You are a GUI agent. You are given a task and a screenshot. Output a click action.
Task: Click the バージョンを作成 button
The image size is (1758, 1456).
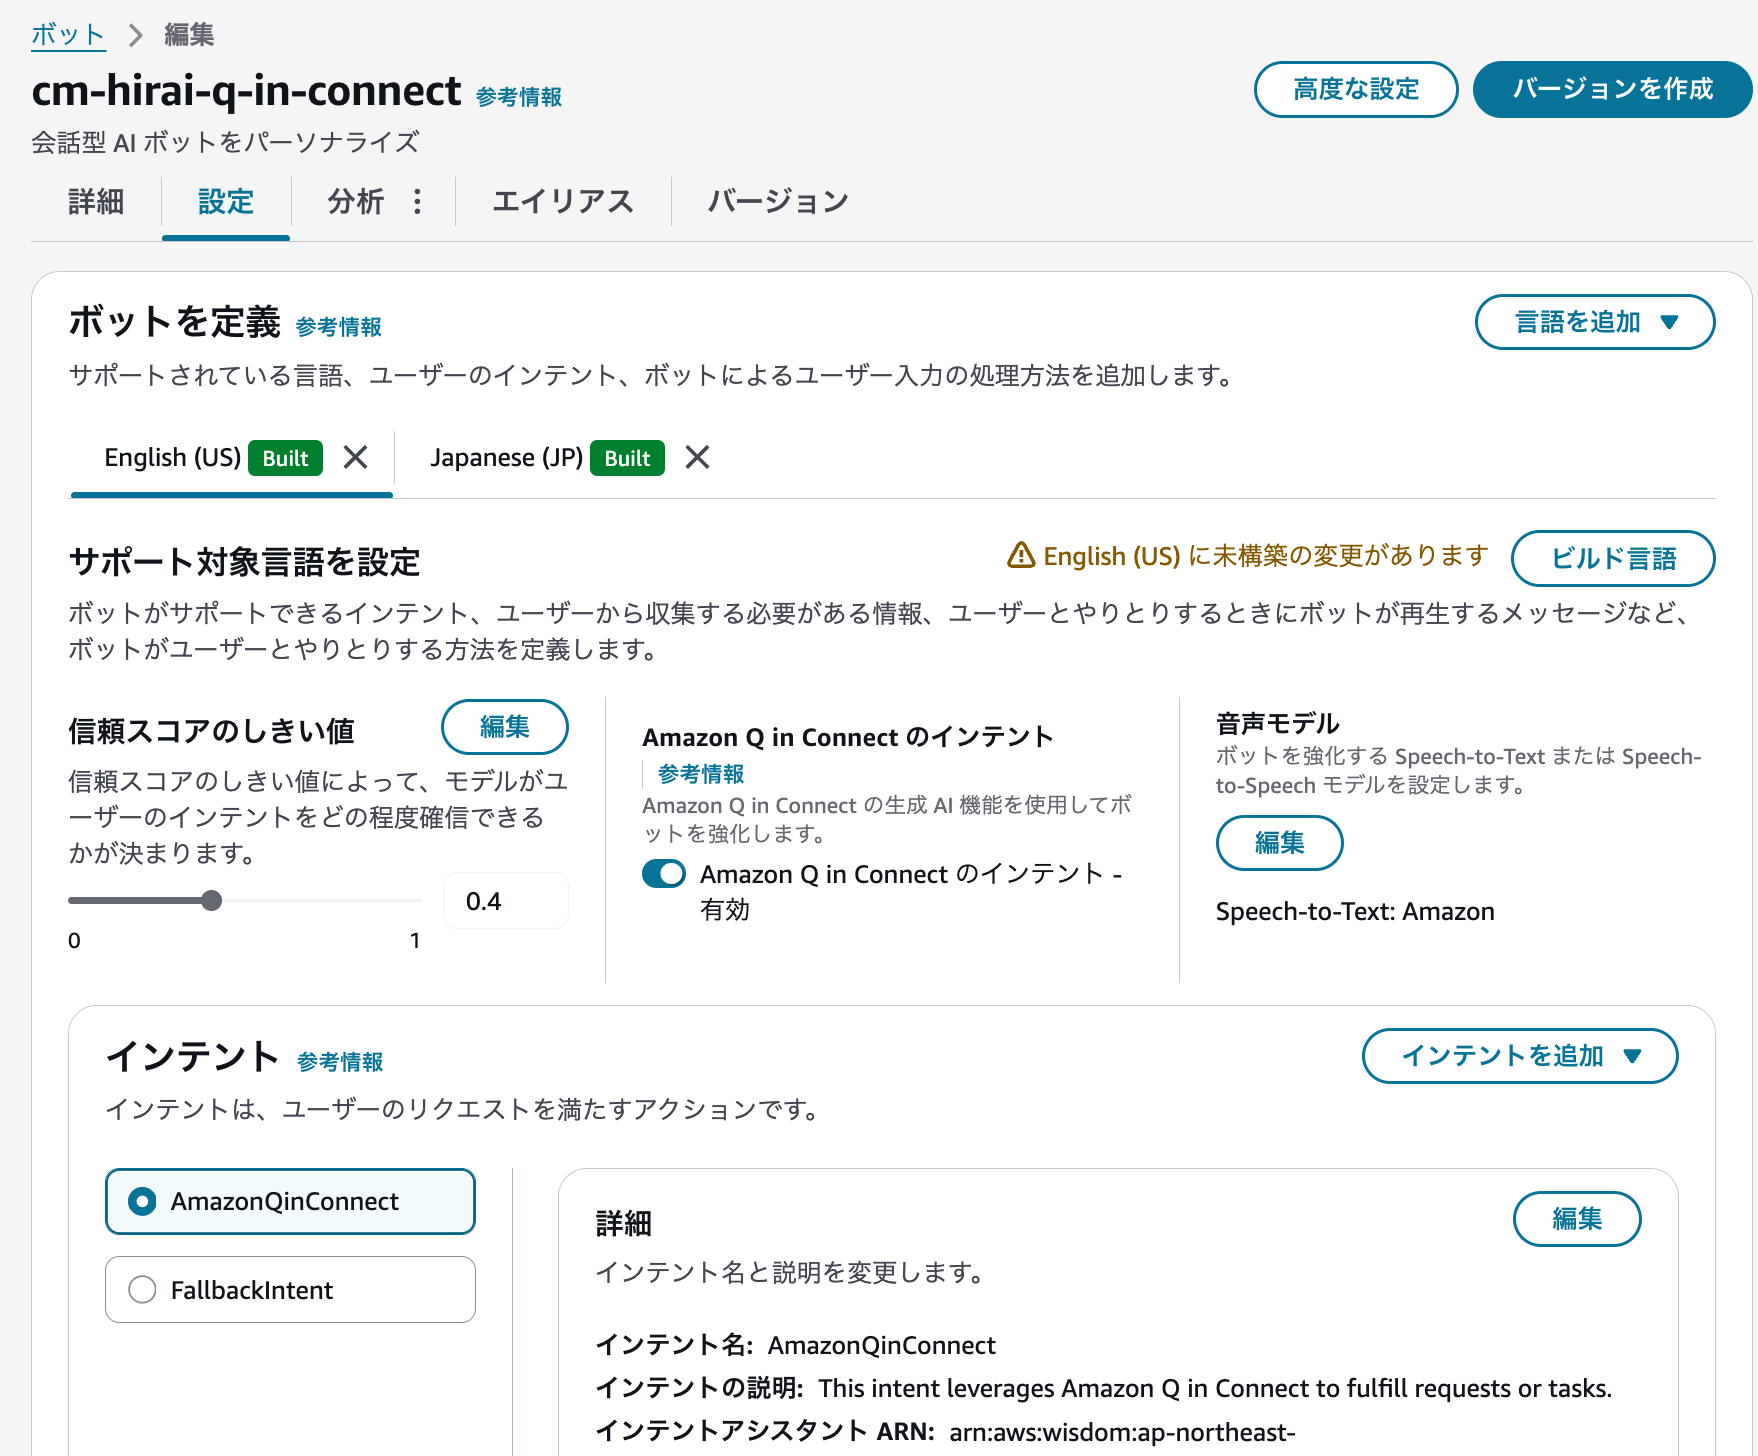click(1611, 89)
